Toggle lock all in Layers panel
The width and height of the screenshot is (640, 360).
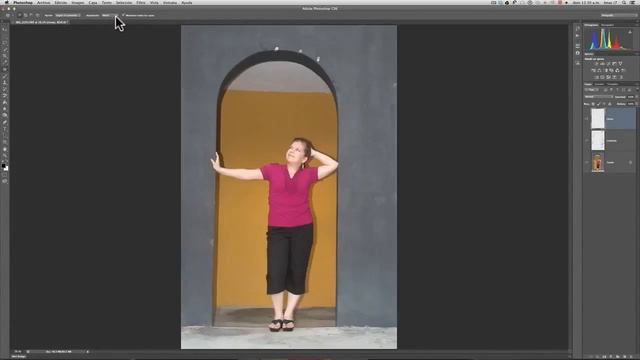point(610,104)
